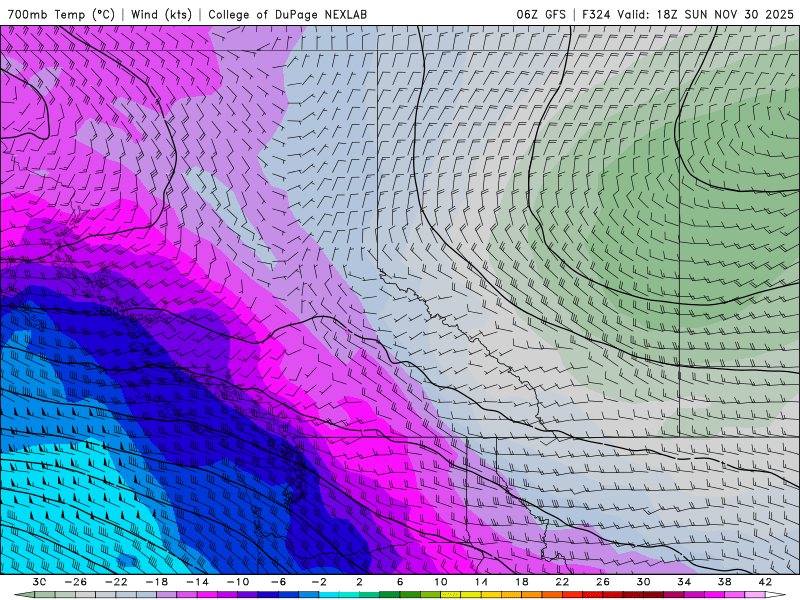
Task: Click the -6 legend label
Action: click(278, 582)
